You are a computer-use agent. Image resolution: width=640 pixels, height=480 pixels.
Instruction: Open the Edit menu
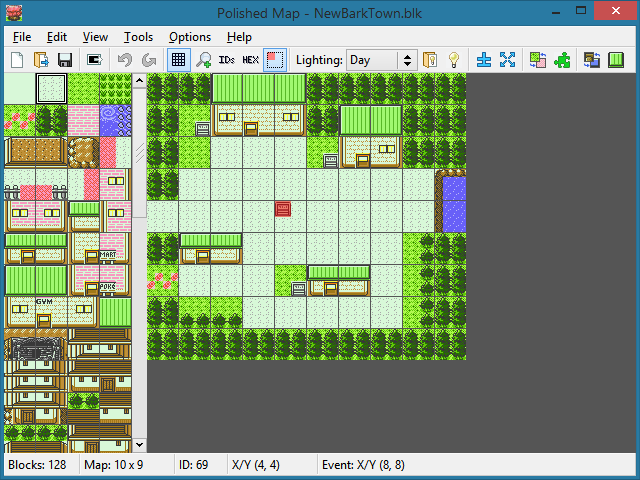(x=57, y=37)
